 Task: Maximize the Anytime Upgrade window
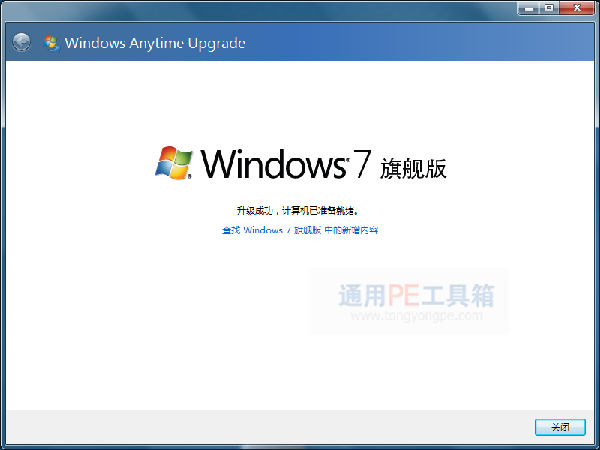[x=549, y=8]
